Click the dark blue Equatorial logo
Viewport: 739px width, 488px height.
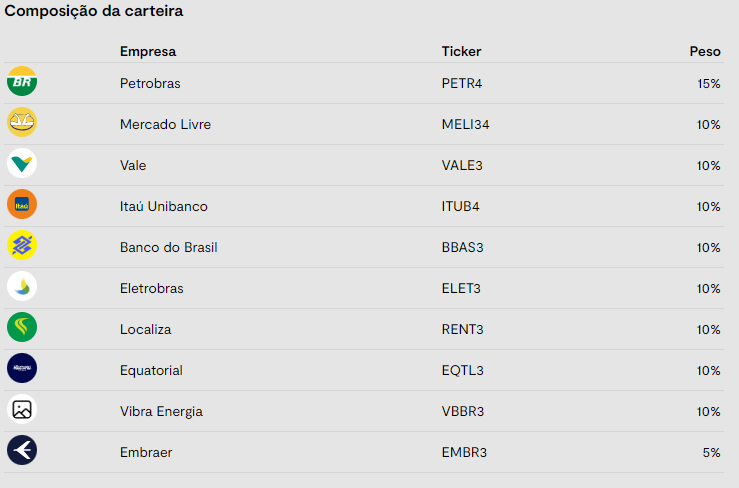click(22, 368)
